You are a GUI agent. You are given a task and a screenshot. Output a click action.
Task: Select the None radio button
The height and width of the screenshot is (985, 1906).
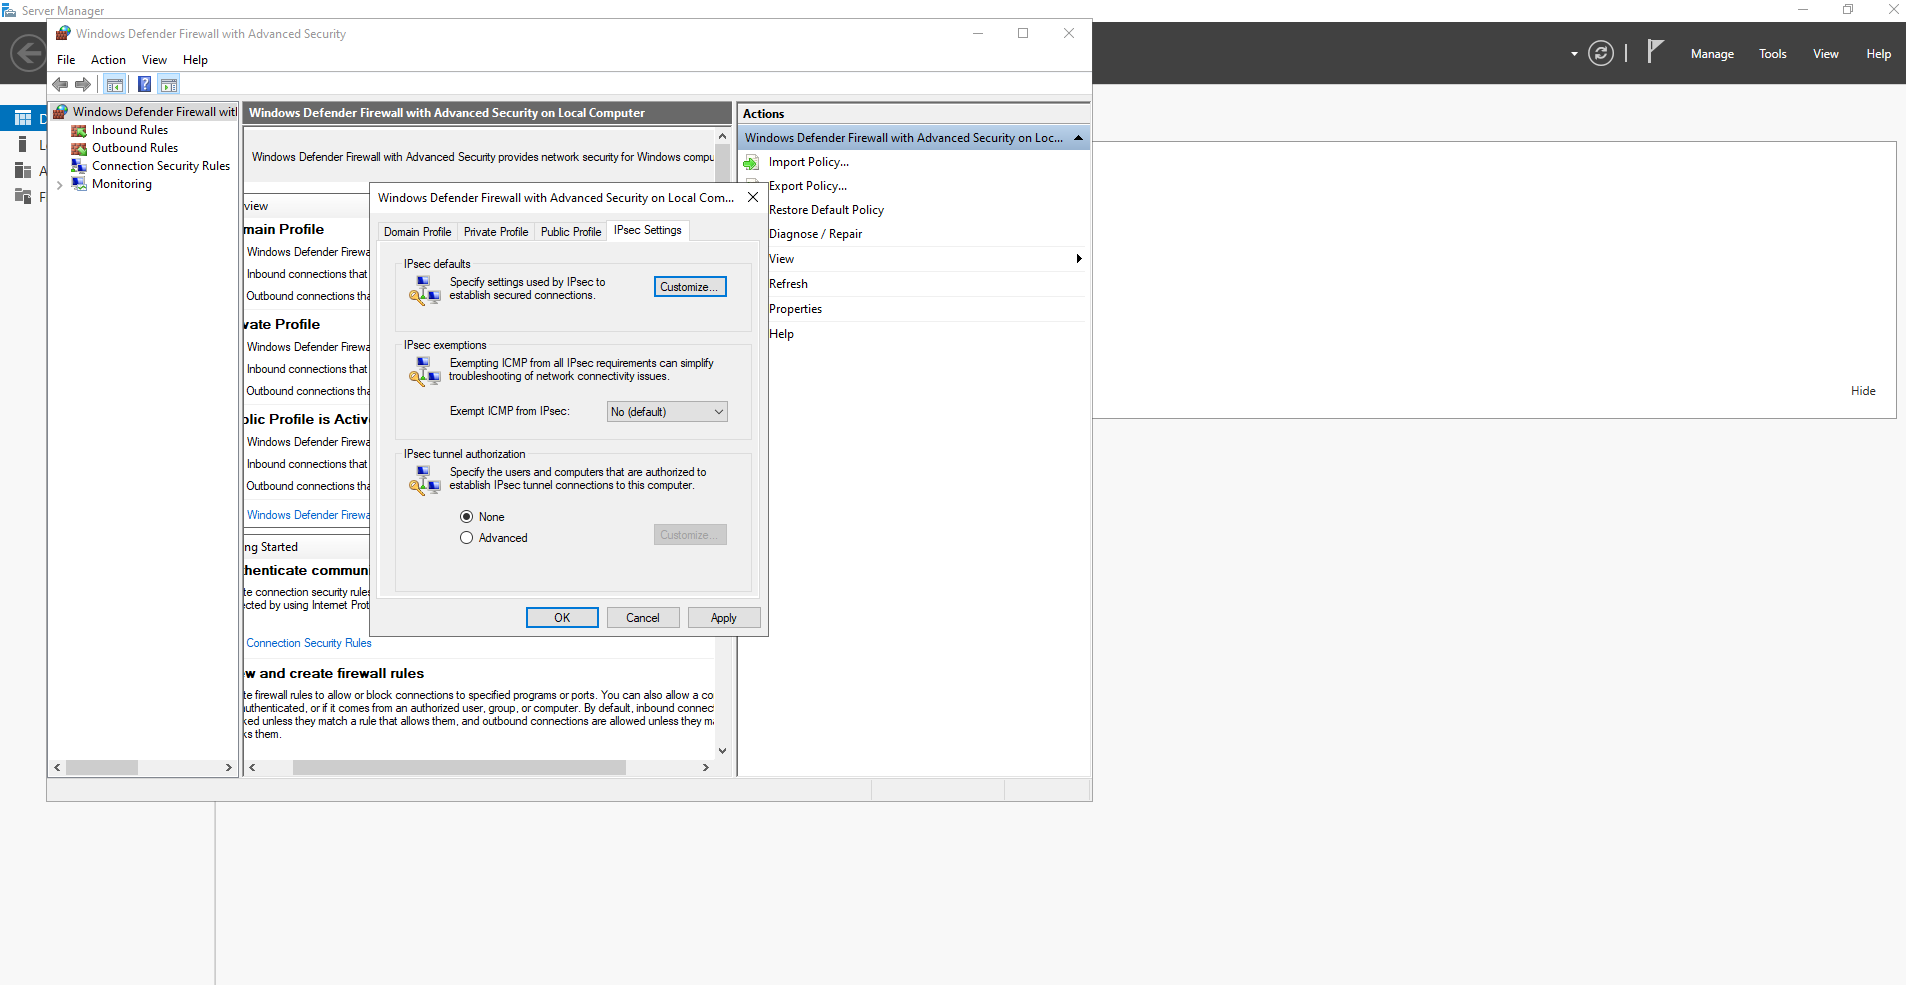[466, 517]
